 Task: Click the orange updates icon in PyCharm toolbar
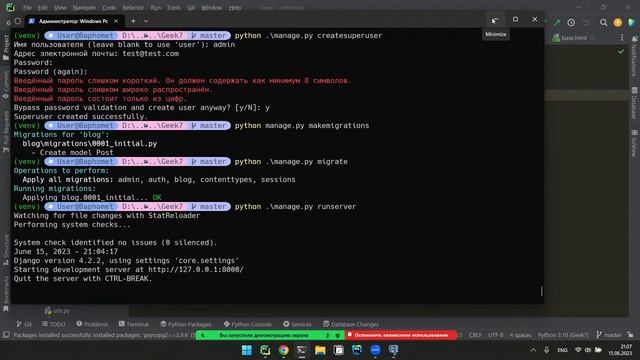coord(618,23)
